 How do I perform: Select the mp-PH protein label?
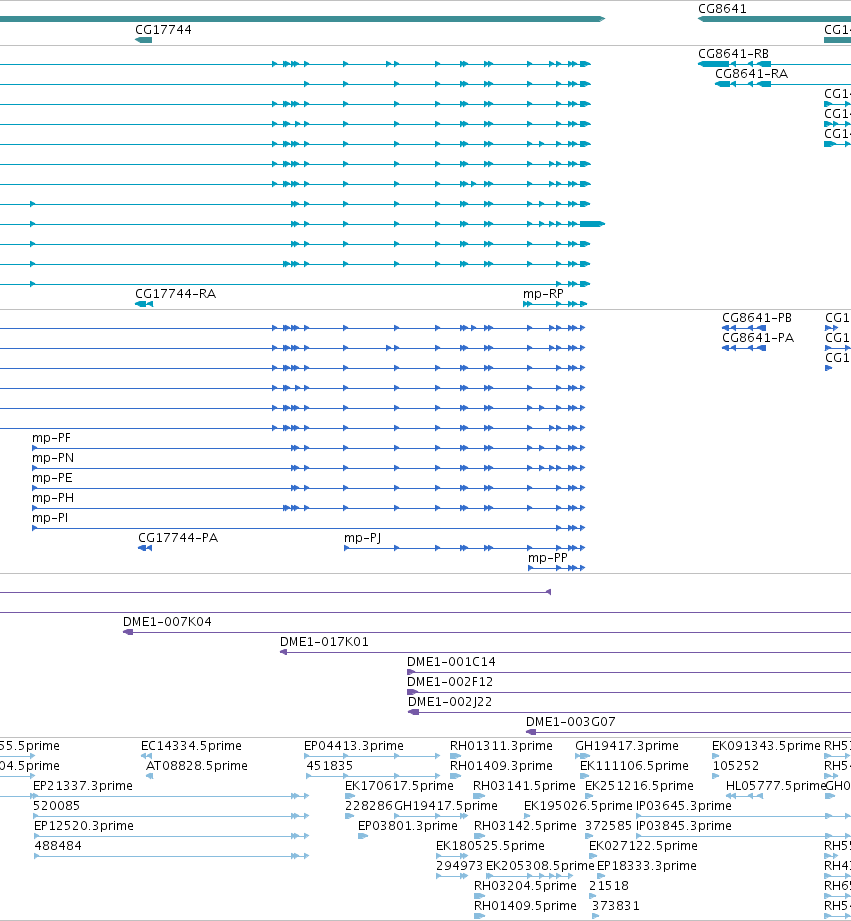pos(53,498)
